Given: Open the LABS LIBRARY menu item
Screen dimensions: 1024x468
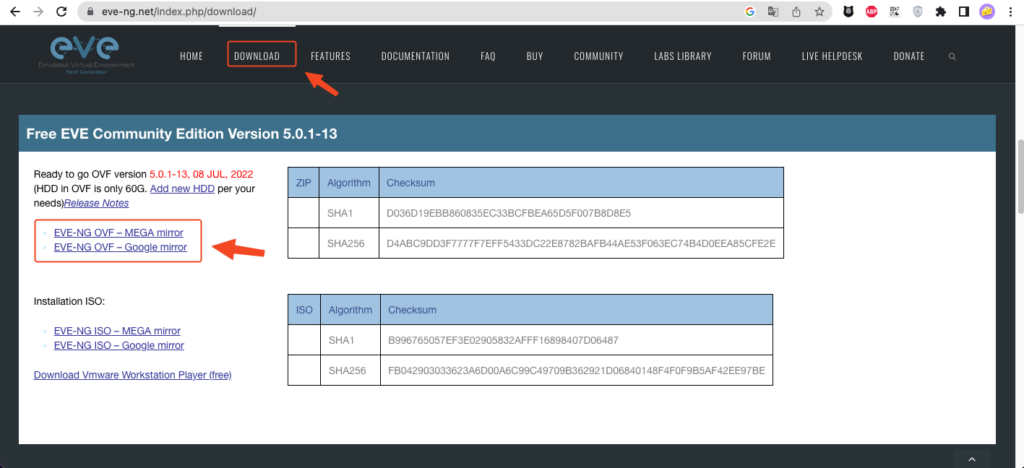Looking at the screenshot, I should pyautogui.click(x=682, y=56).
